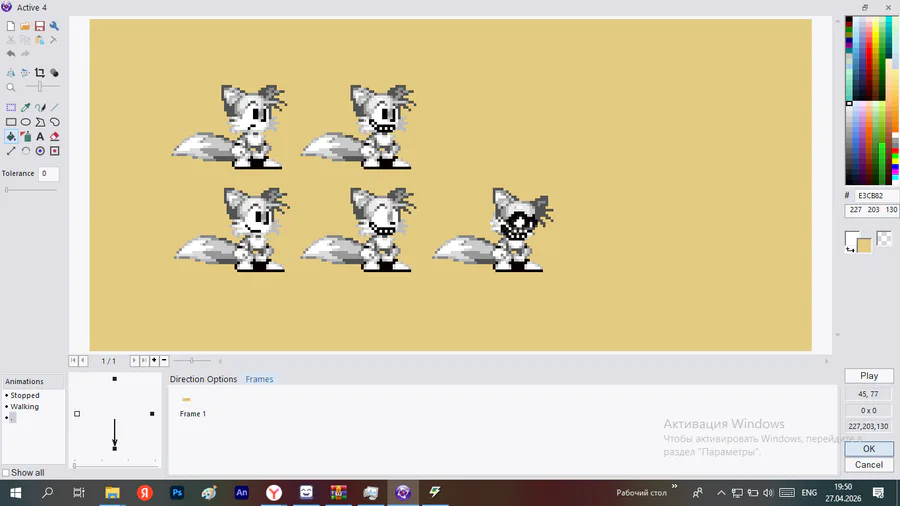The image size is (900, 506).
Task: Select the downward direction square
Action: (x=115, y=448)
